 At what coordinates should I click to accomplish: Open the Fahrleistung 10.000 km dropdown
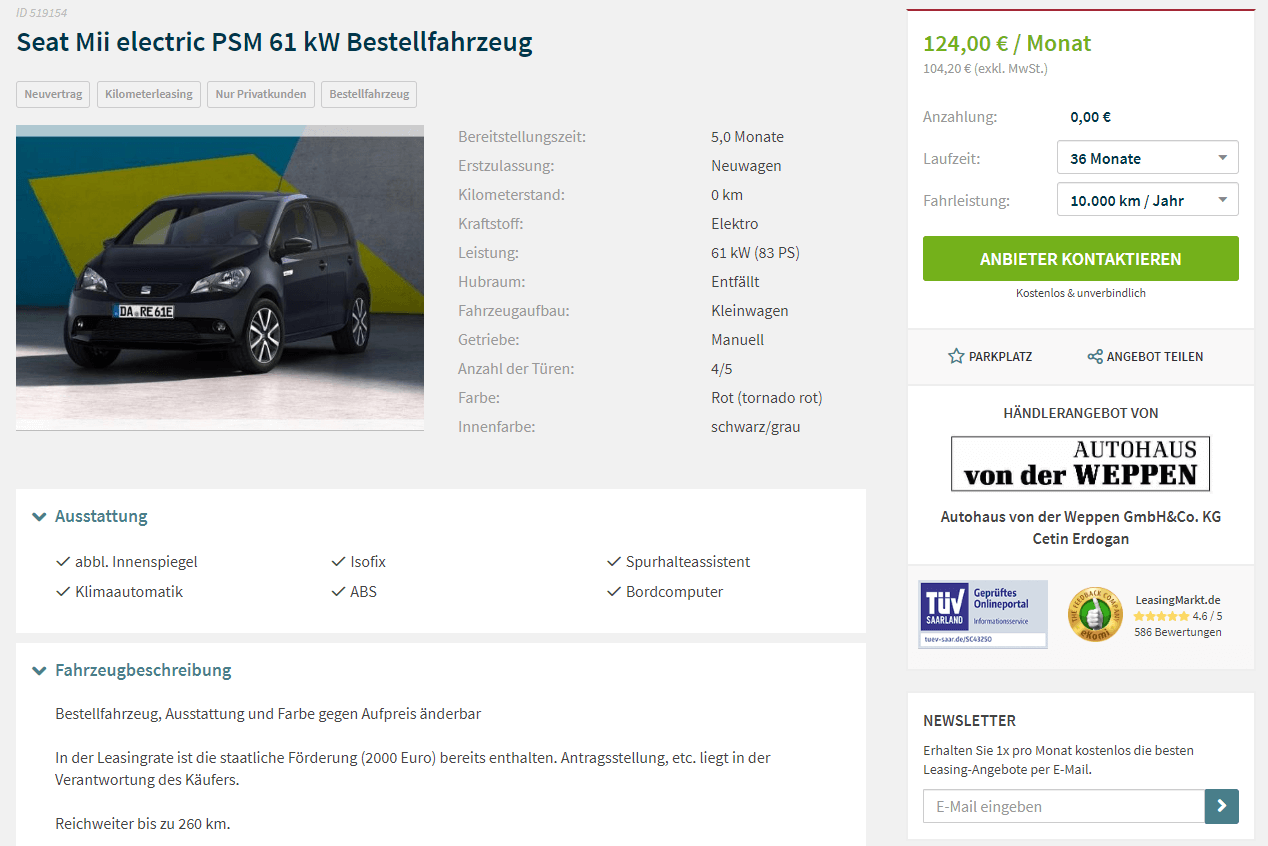(x=1148, y=200)
